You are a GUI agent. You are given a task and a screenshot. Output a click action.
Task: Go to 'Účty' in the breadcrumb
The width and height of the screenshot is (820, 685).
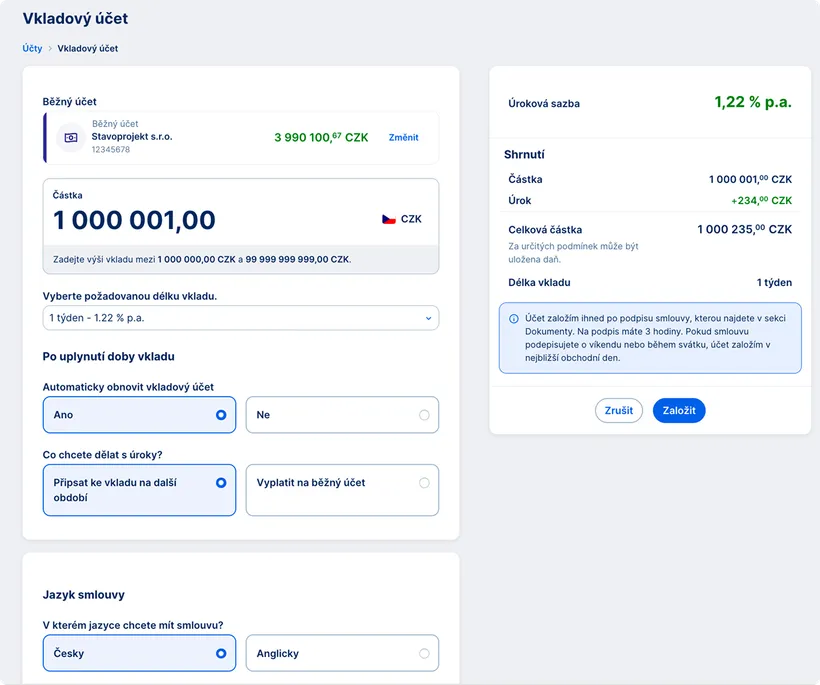(32, 48)
